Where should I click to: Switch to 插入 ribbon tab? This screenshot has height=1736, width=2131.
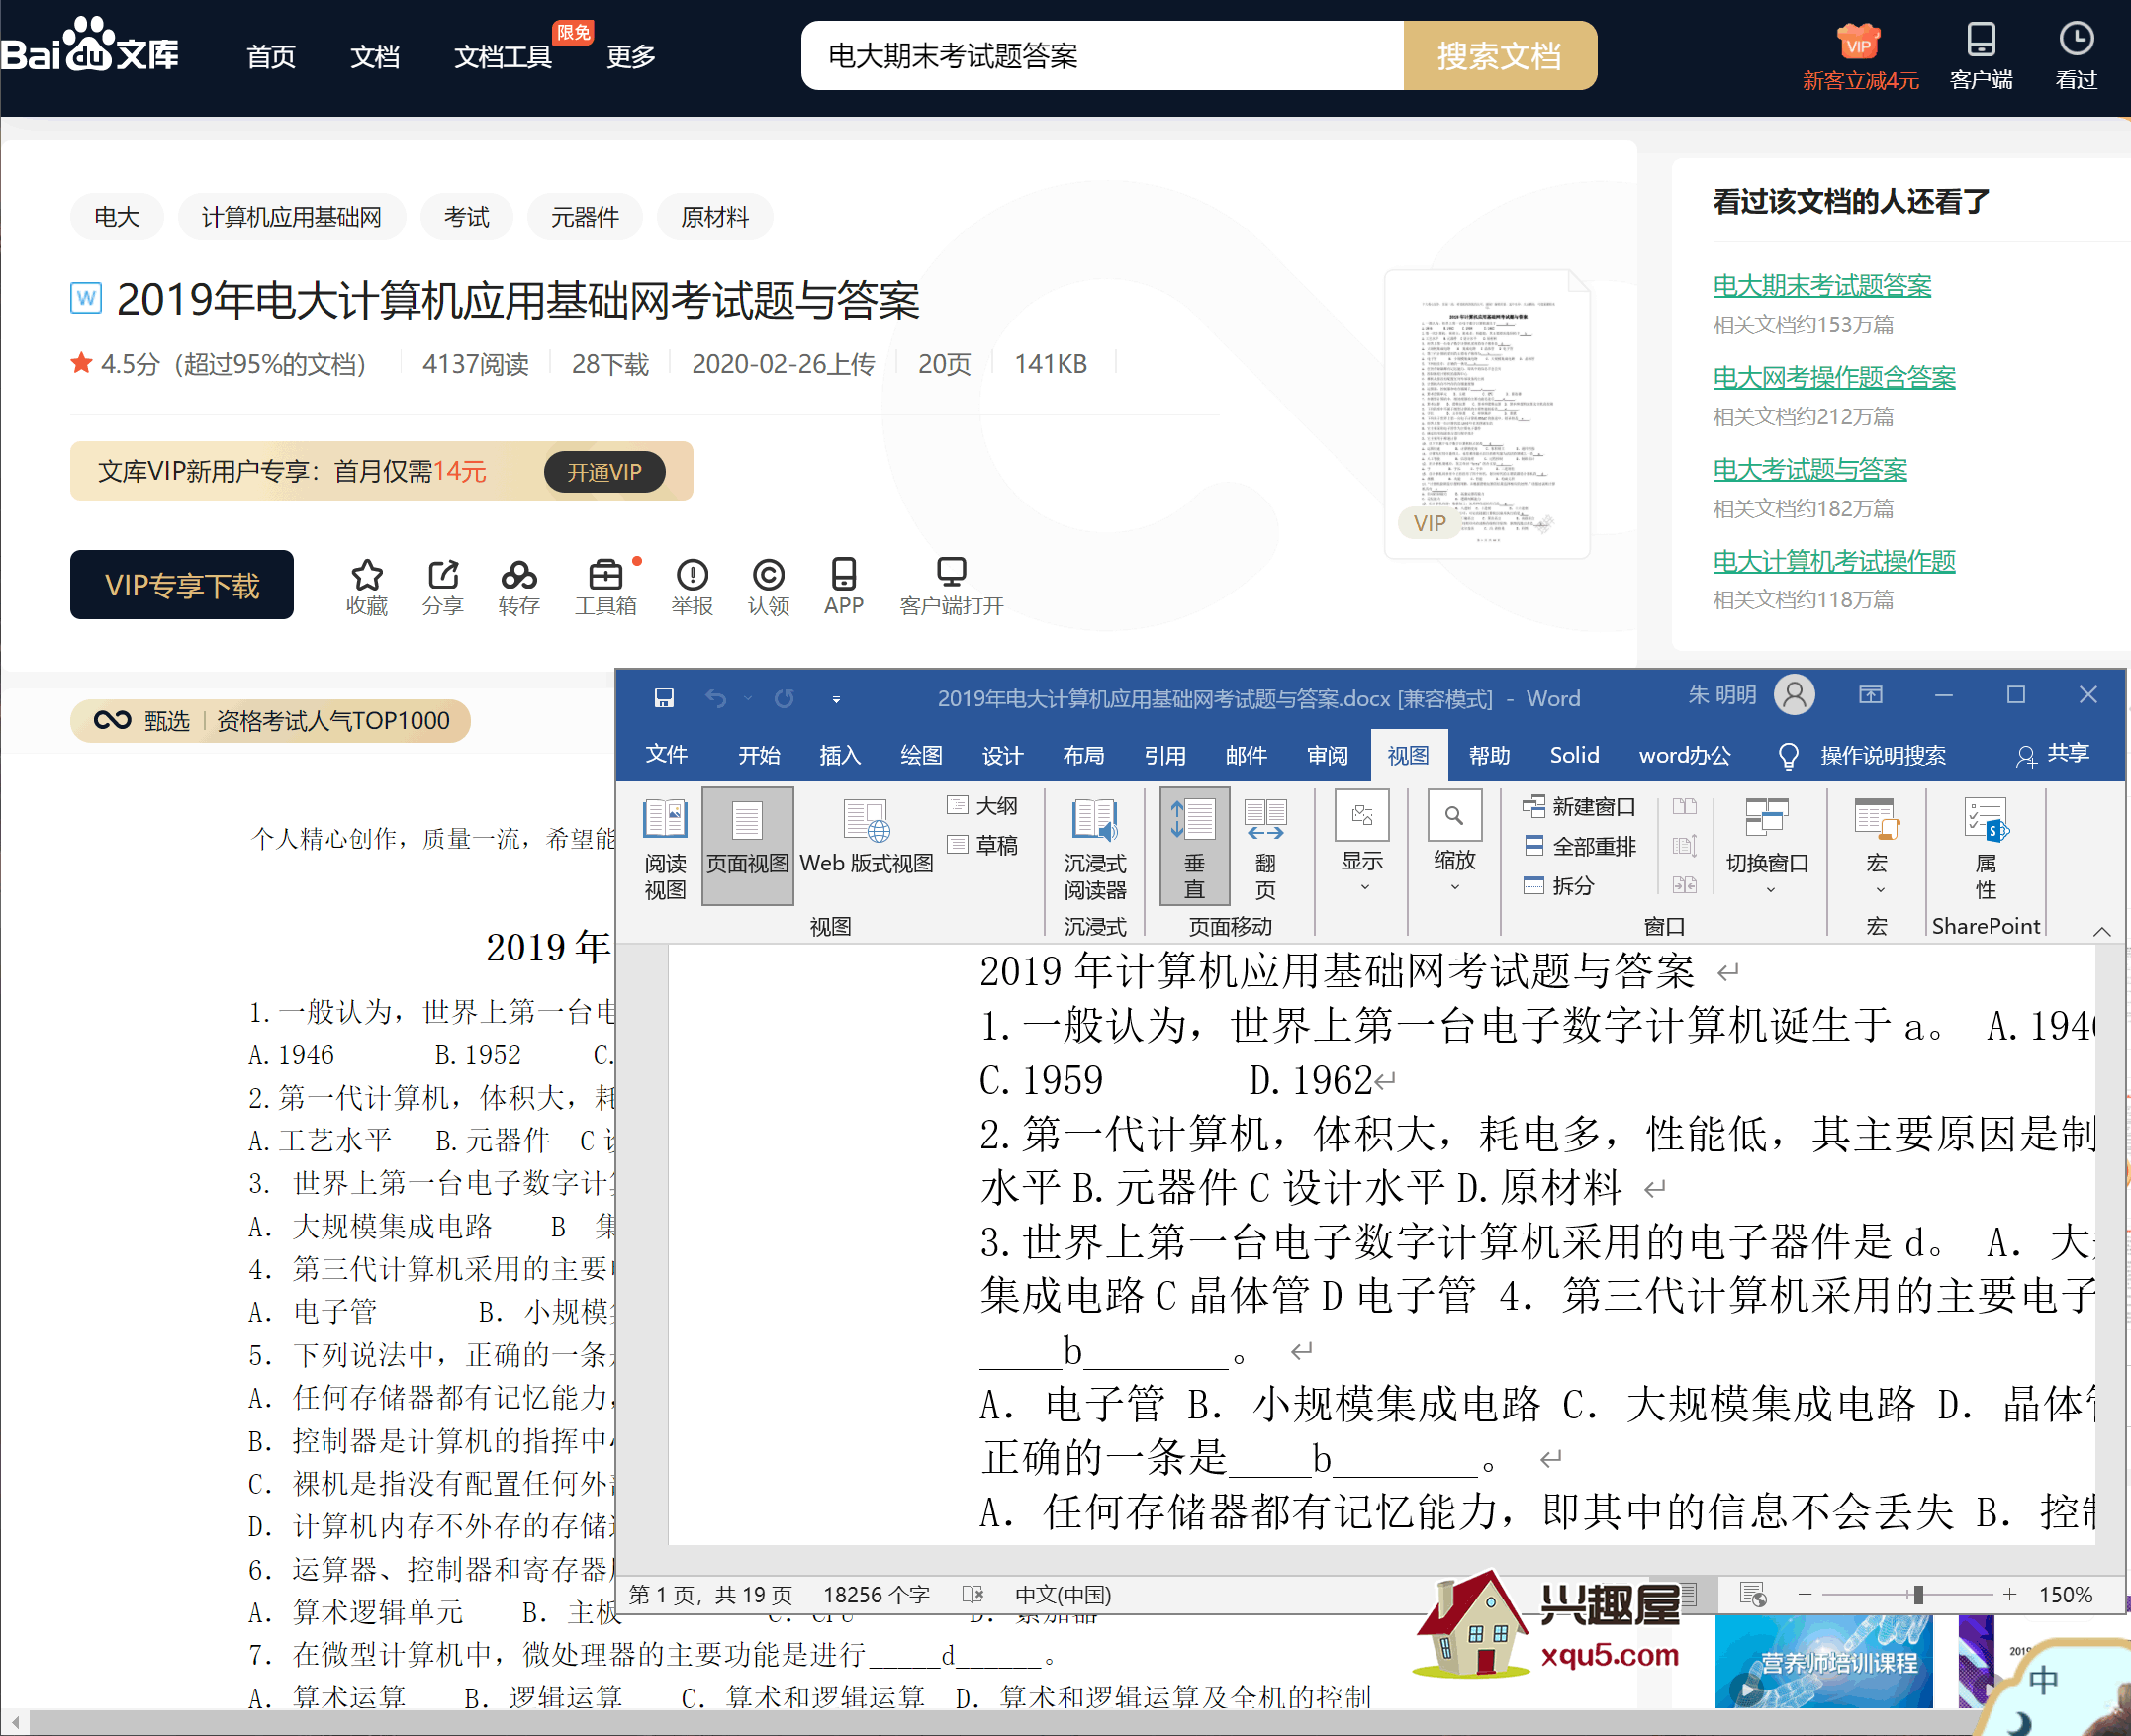tap(840, 755)
